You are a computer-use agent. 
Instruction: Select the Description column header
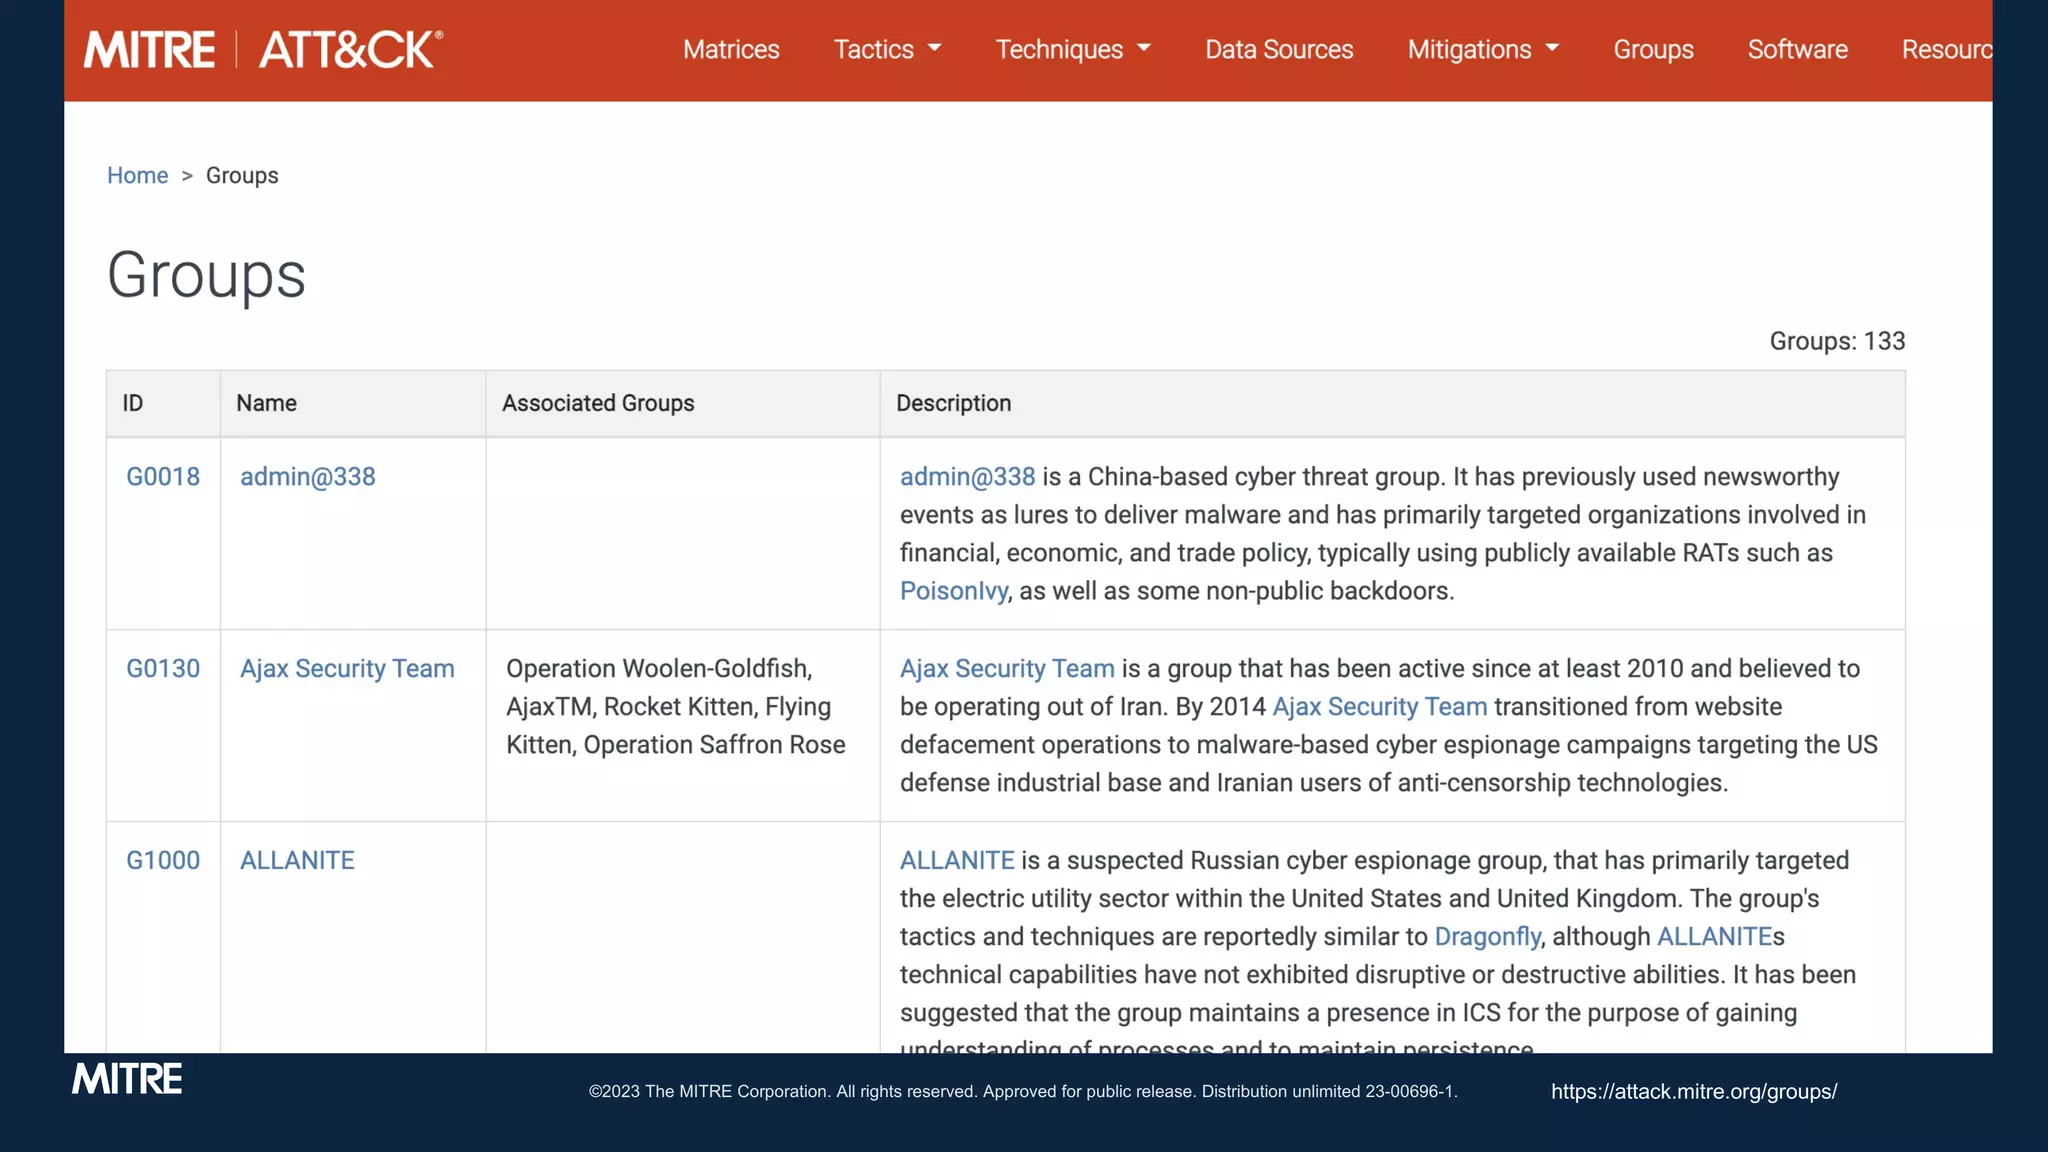pos(1393,403)
